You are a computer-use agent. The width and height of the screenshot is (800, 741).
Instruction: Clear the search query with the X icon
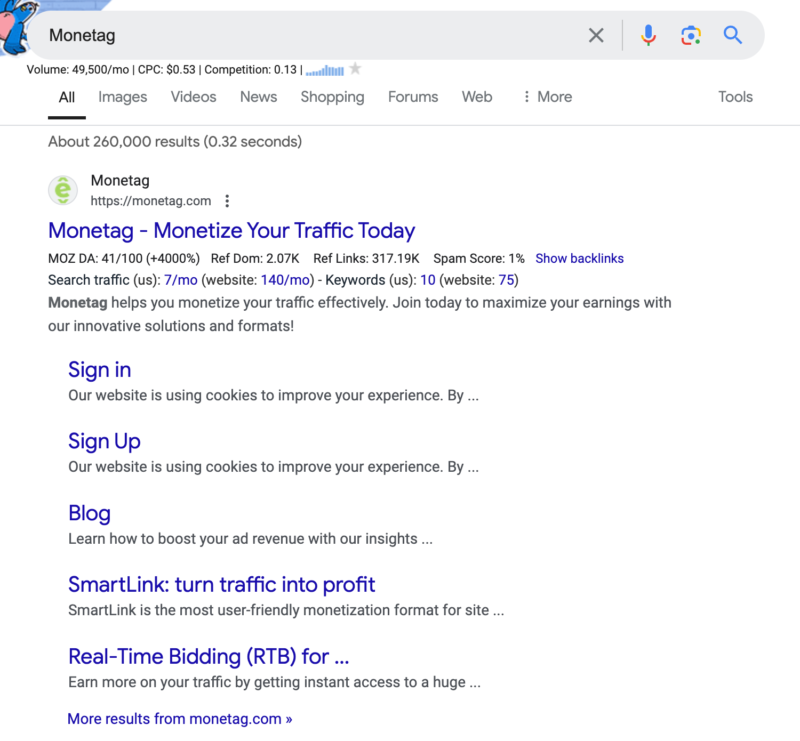point(596,34)
